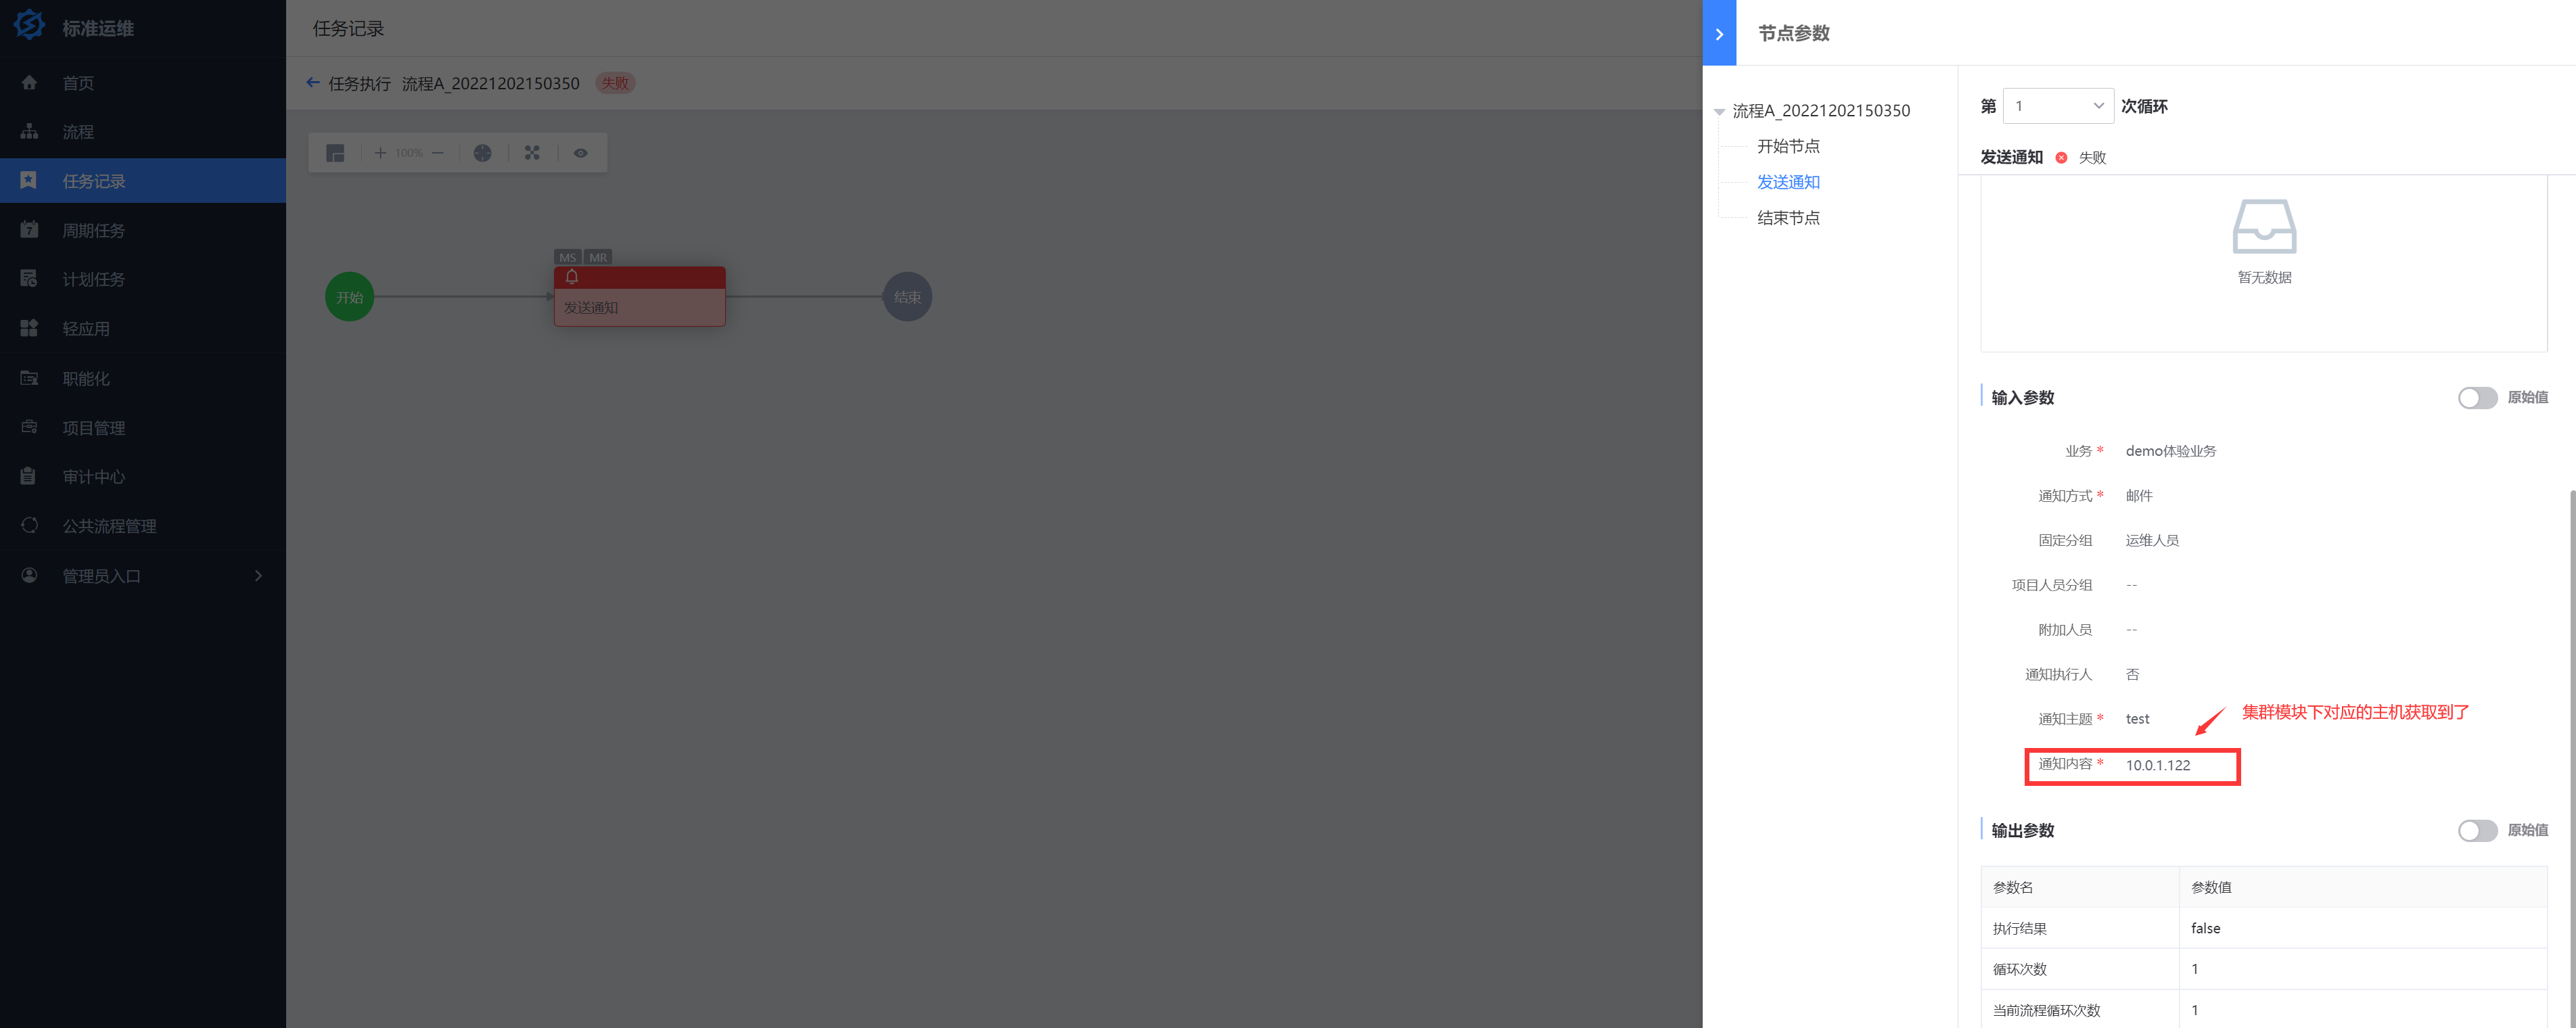Click the 标准运维 logo icon
The image size is (2576, 1028).
[29, 25]
